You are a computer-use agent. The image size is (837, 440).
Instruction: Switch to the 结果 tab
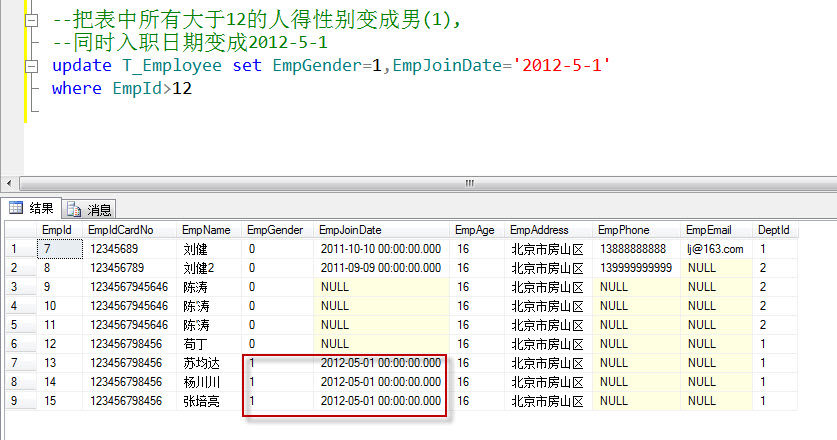tap(31, 208)
